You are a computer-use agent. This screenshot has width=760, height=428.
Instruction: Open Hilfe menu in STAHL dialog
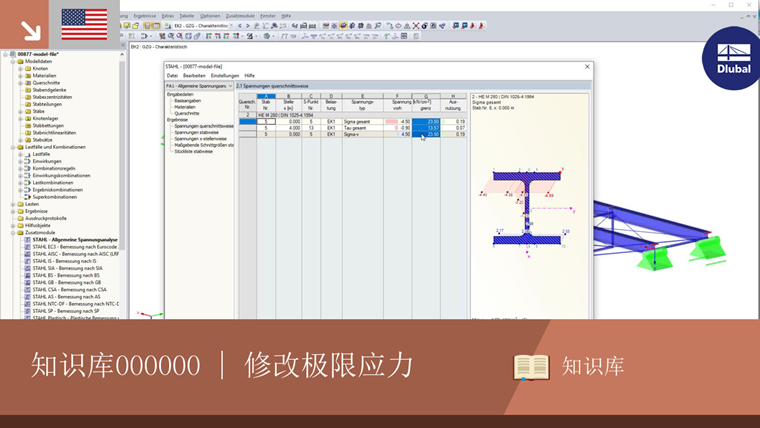click(x=250, y=76)
